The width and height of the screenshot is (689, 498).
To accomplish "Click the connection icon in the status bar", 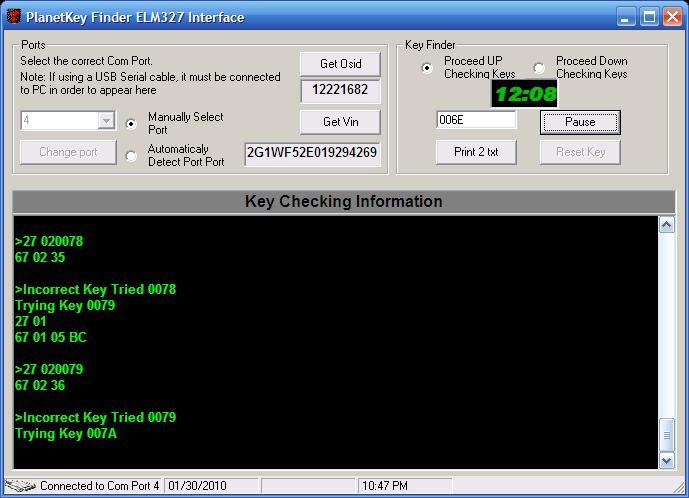I will click(20, 486).
